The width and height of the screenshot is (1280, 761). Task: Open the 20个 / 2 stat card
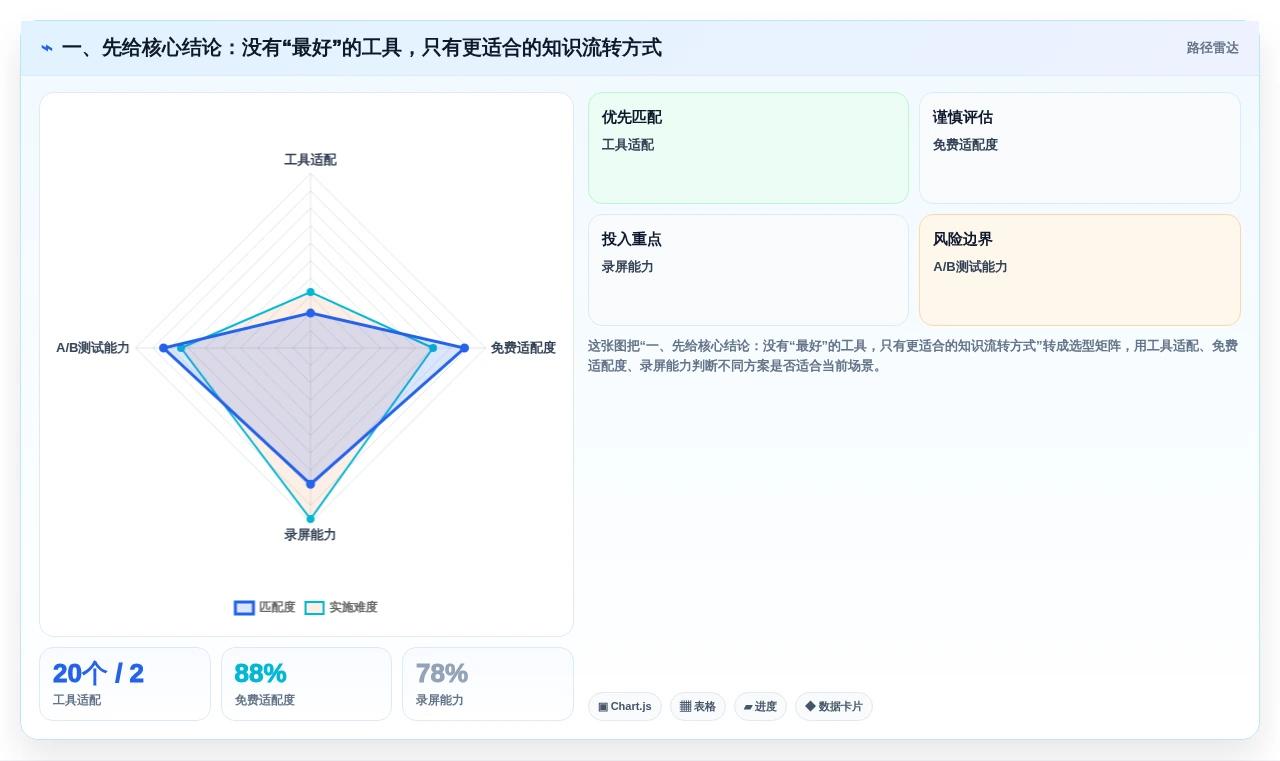pyautogui.click(x=125, y=684)
